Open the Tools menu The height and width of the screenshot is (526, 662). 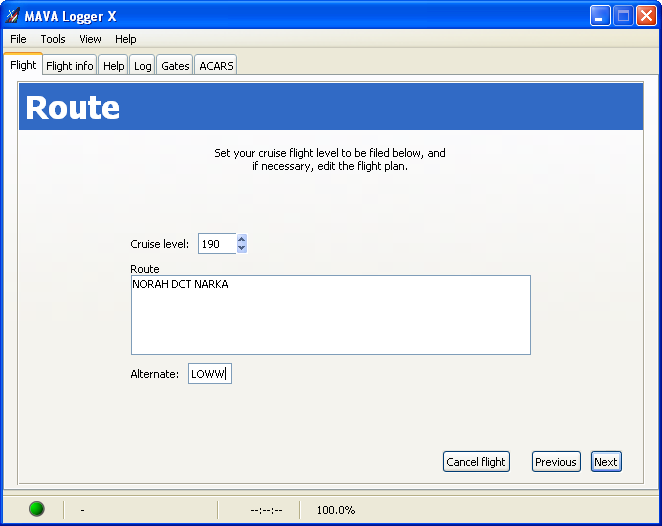[x=53, y=39]
